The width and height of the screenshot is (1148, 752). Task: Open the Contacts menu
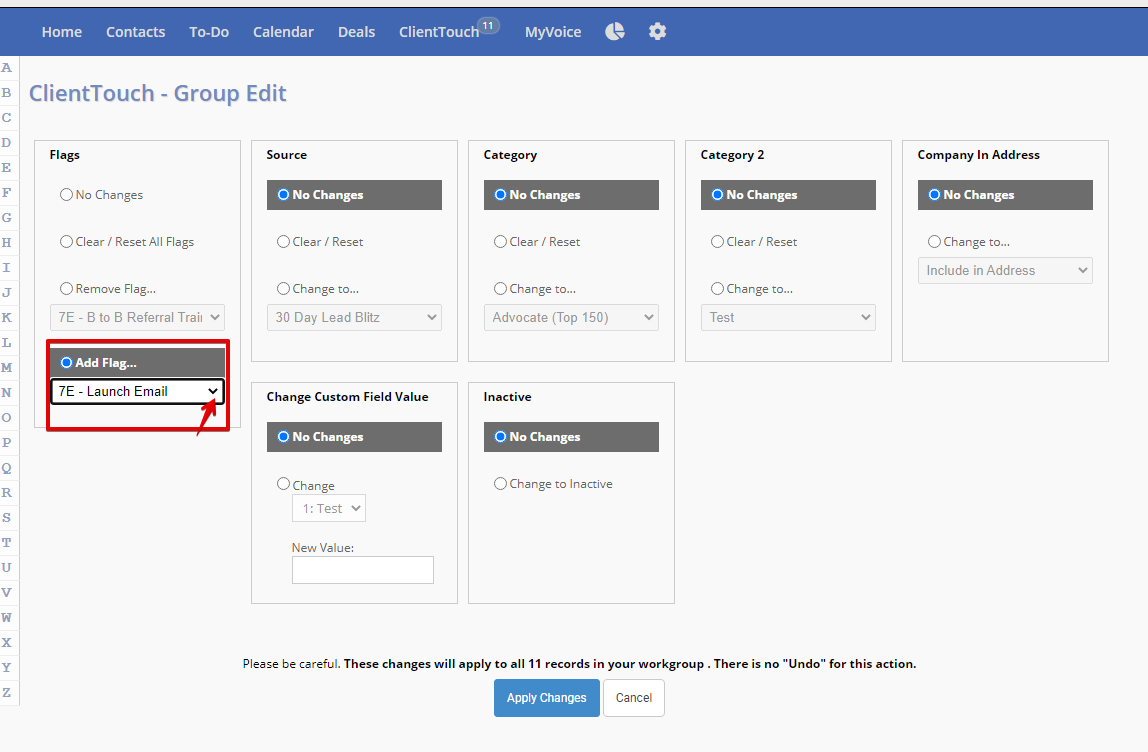click(x=135, y=31)
